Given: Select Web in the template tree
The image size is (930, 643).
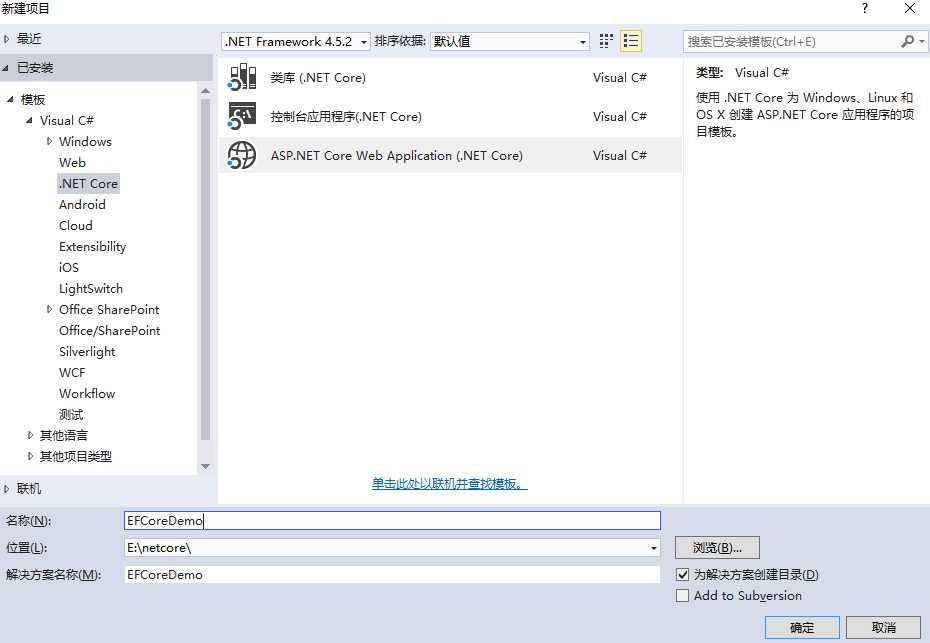Looking at the screenshot, I should coord(72,163).
